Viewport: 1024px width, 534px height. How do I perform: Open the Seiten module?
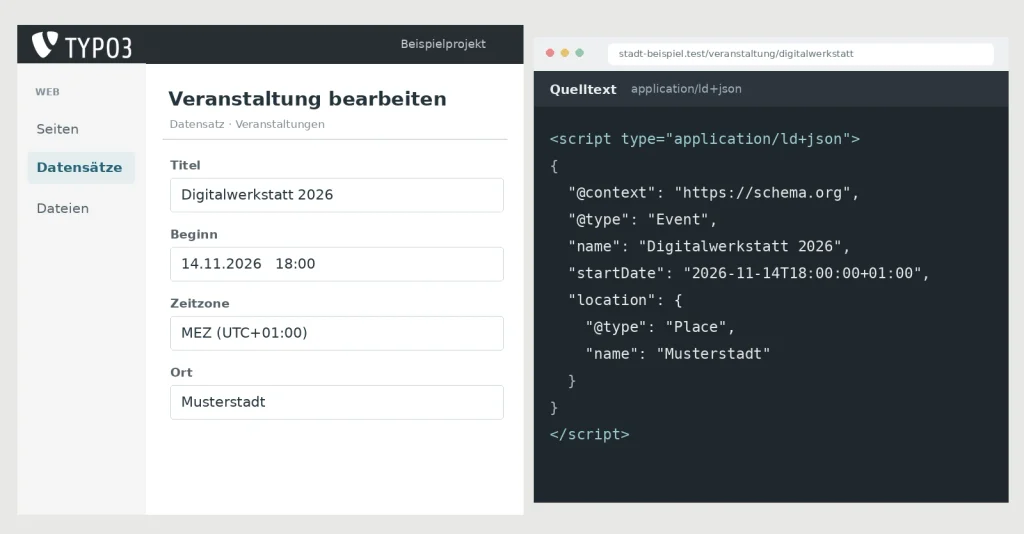(57, 129)
